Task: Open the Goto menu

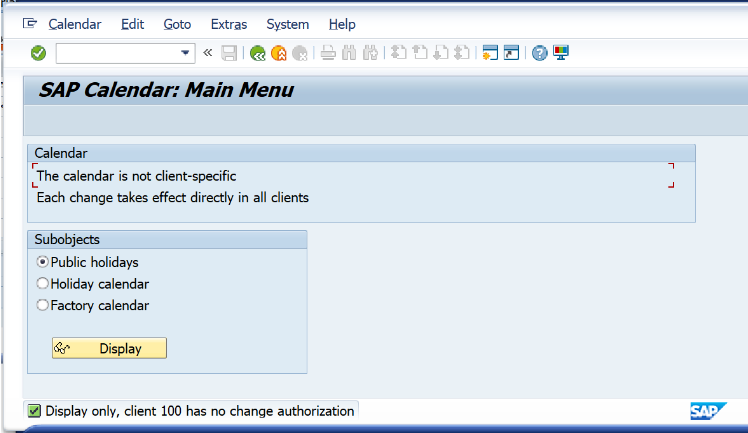Action: (x=177, y=24)
